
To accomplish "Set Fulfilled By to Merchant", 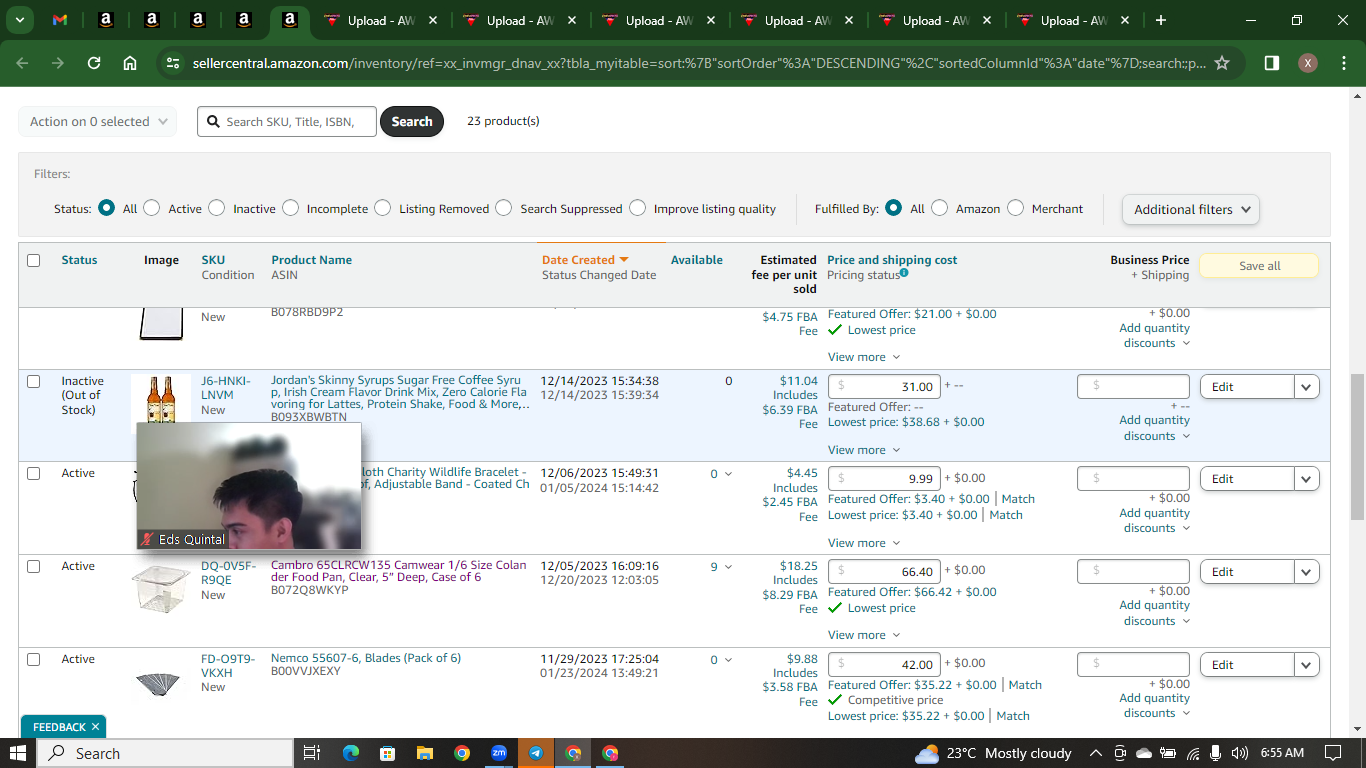I will point(1016,208).
